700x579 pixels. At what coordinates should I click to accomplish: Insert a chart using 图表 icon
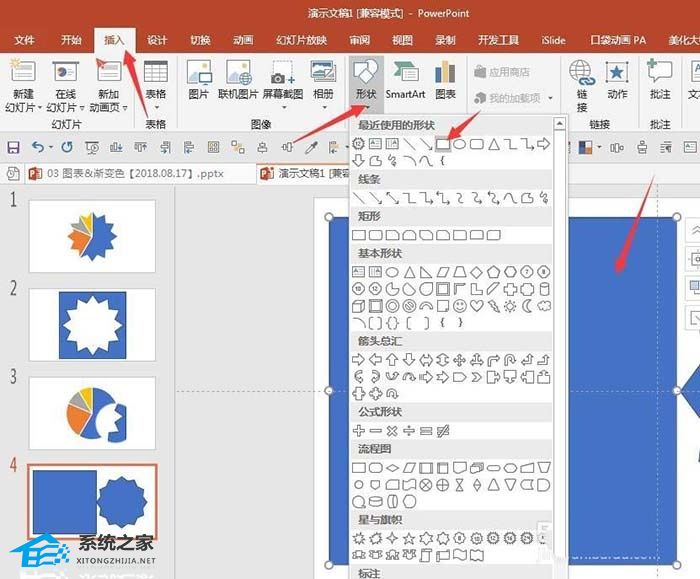(445, 81)
